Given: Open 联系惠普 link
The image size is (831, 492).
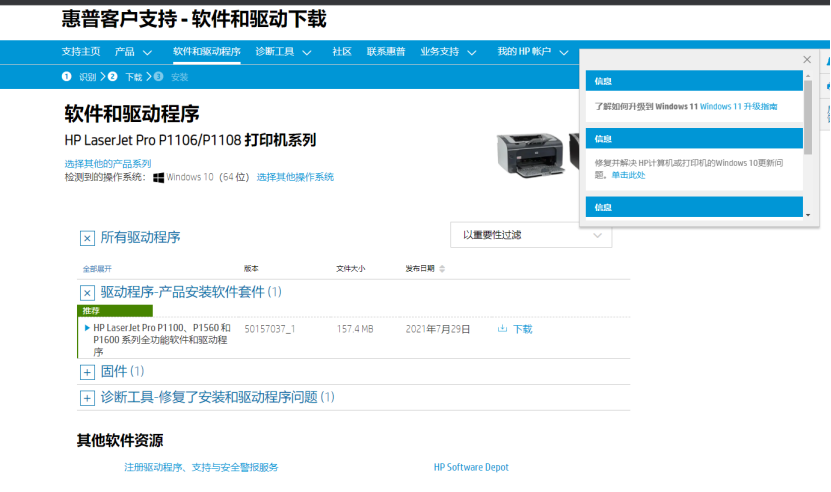Looking at the screenshot, I should click(386, 51).
